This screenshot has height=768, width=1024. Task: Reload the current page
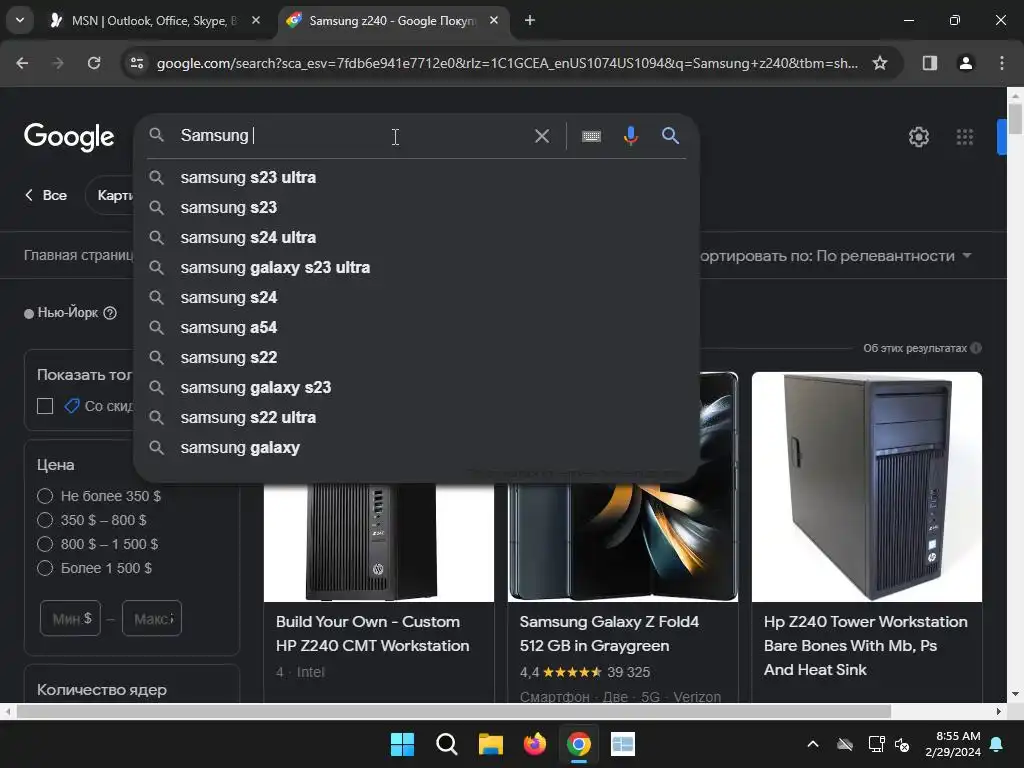[94, 63]
